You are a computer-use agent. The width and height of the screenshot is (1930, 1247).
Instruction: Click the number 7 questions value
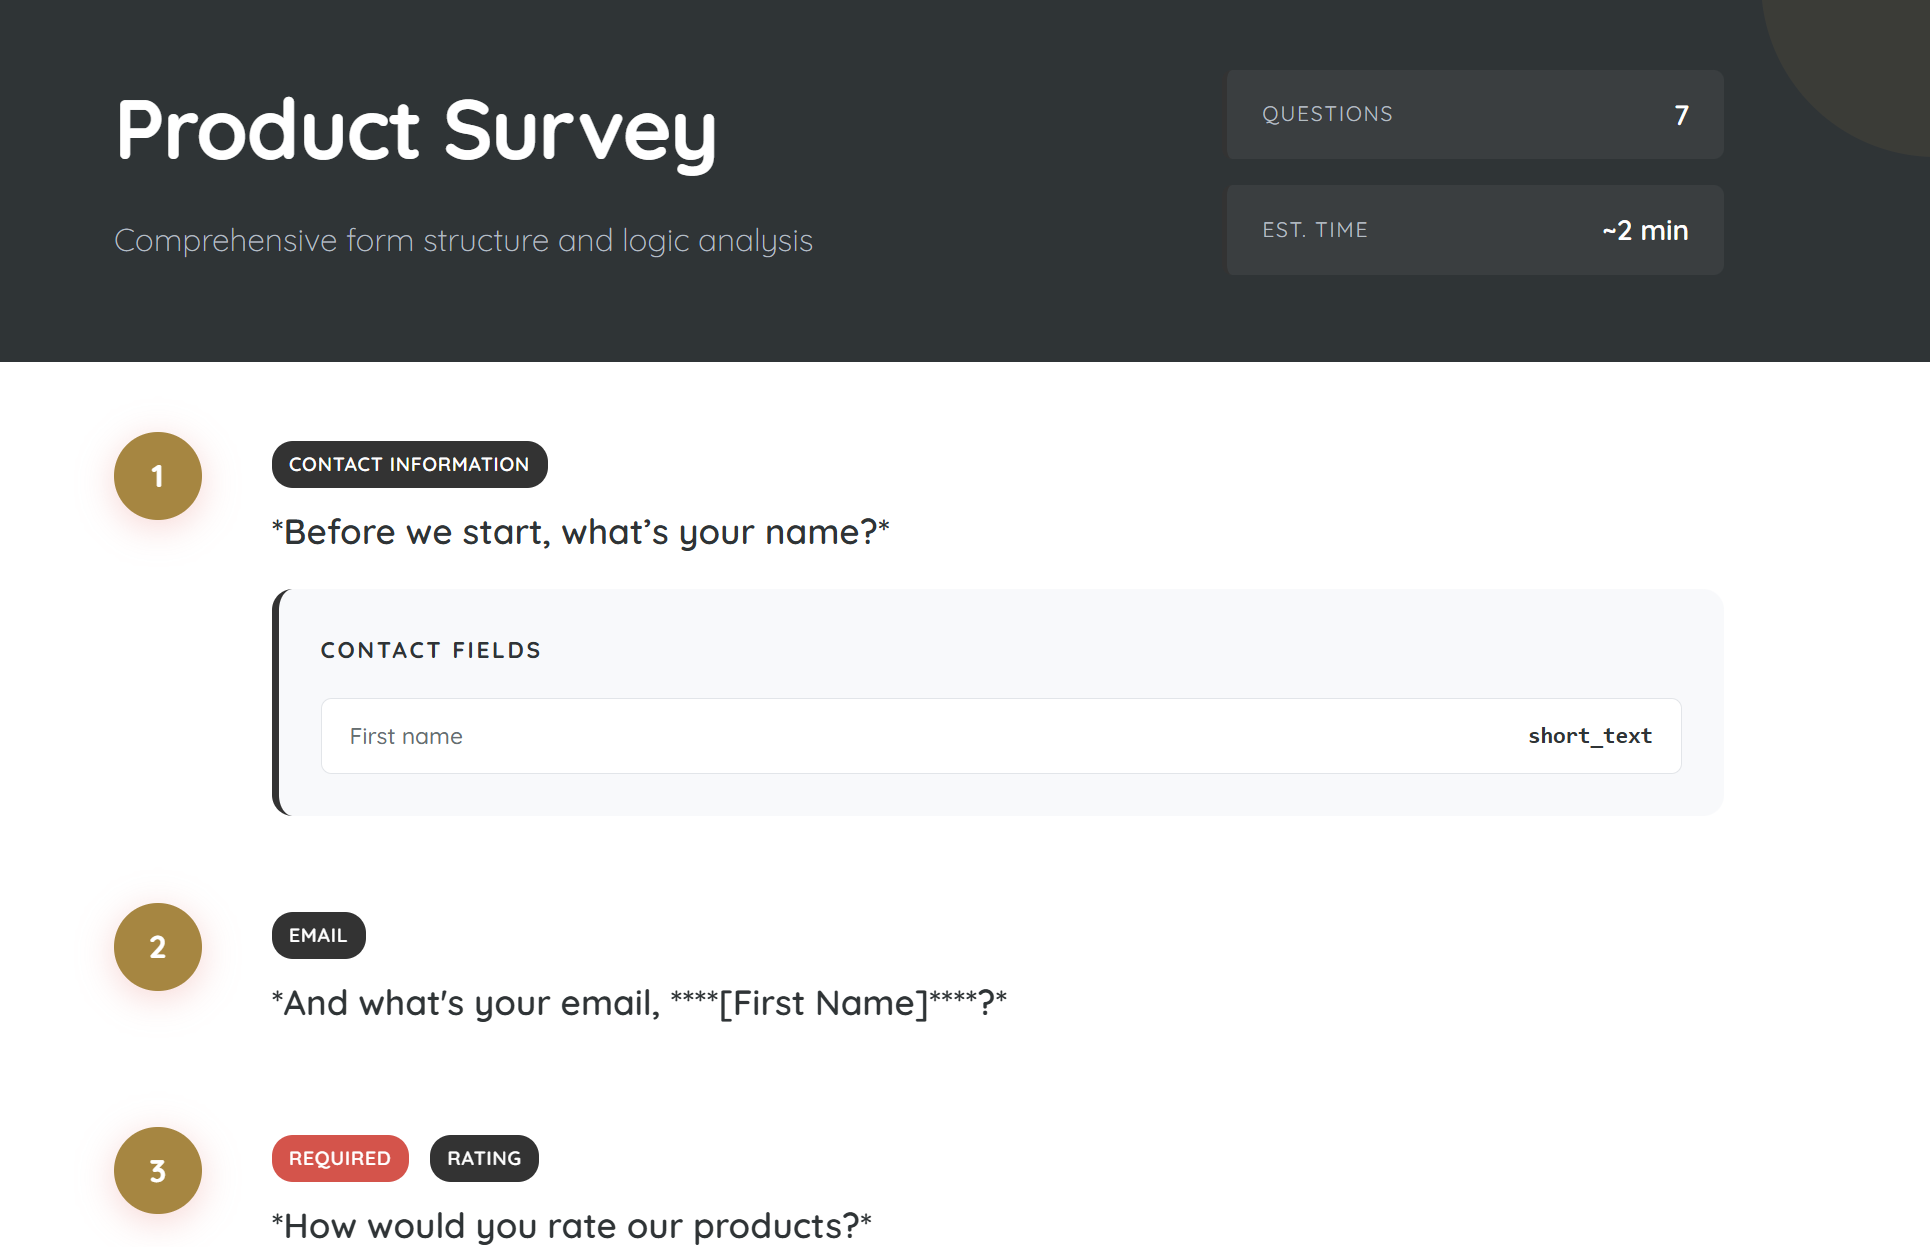click(x=1681, y=115)
